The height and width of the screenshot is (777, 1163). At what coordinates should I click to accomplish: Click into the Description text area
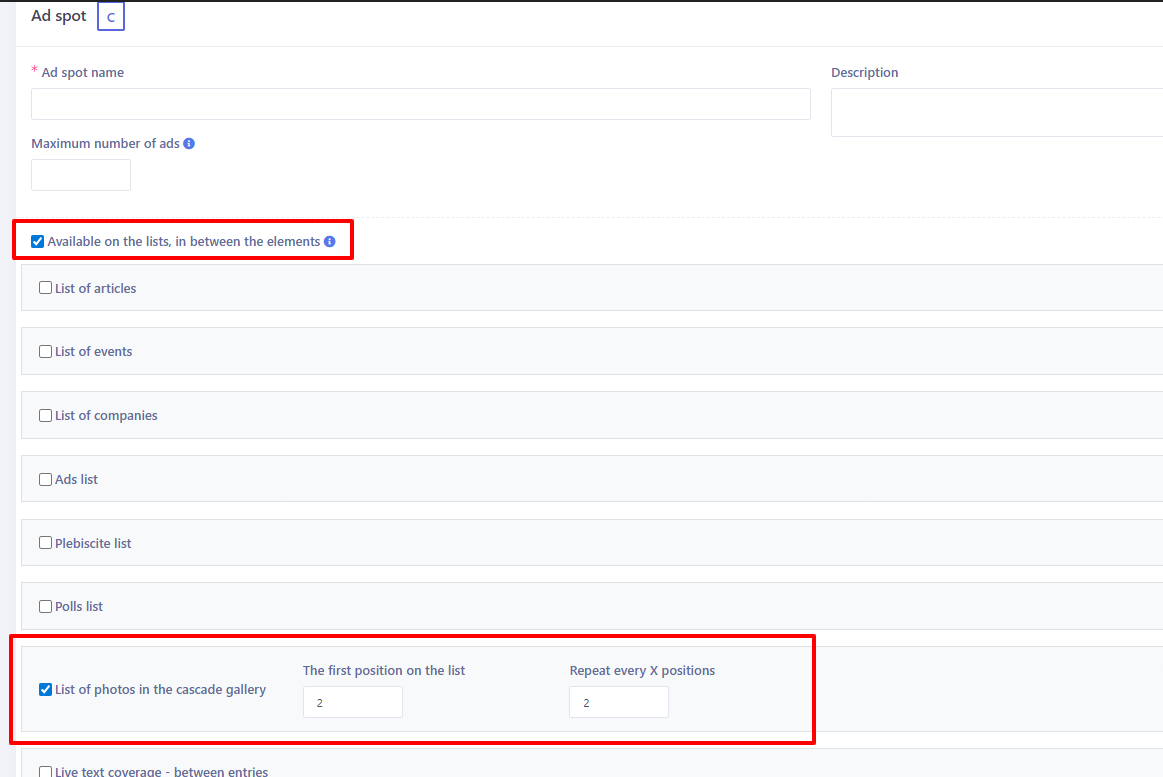click(996, 112)
